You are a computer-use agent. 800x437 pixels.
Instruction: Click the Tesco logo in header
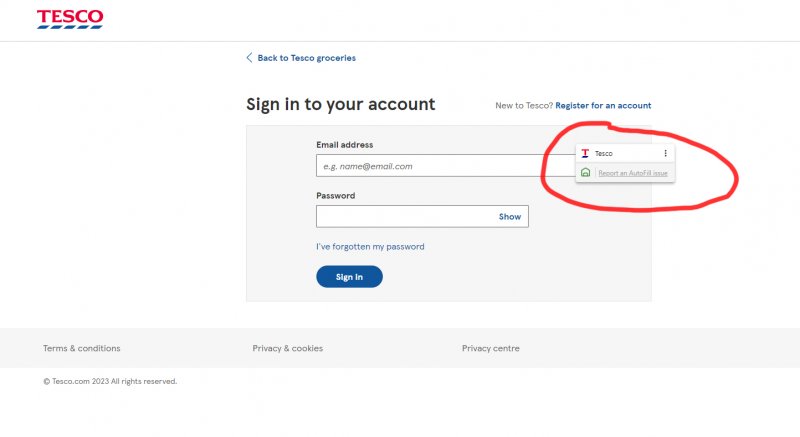[70, 18]
